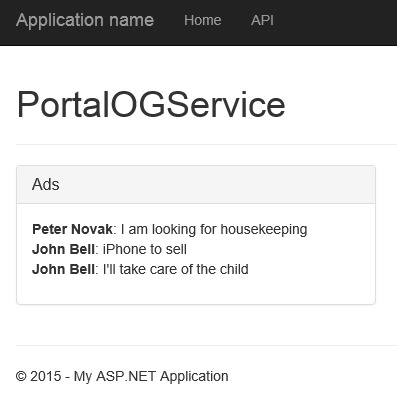Viewport: 397px width, 394px height.
Task: Click the Ads panel header
Action: tap(196, 184)
